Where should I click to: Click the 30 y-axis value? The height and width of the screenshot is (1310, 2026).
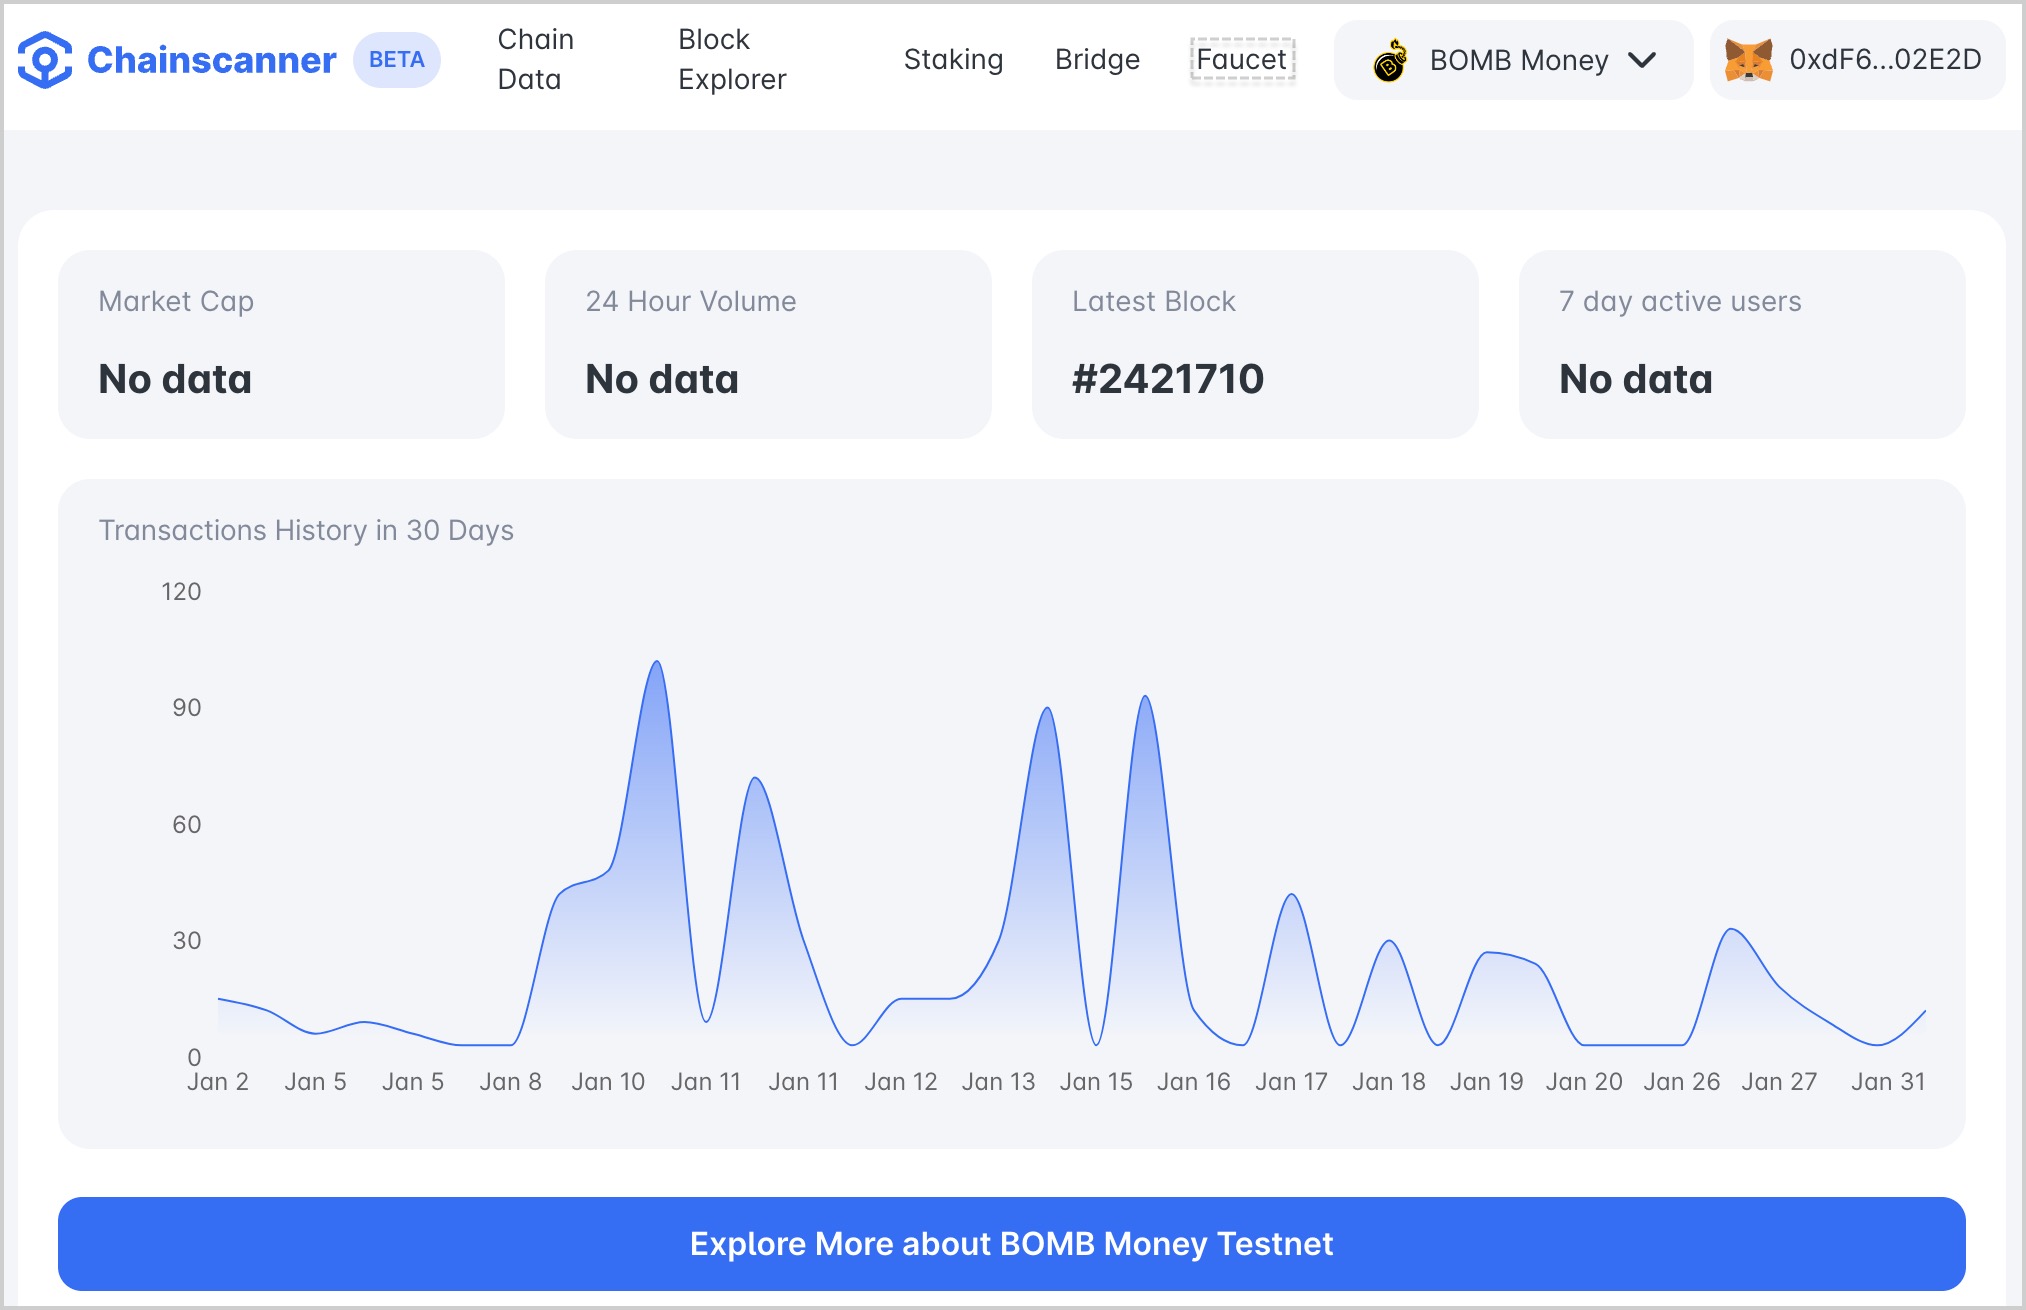(187, 941)
